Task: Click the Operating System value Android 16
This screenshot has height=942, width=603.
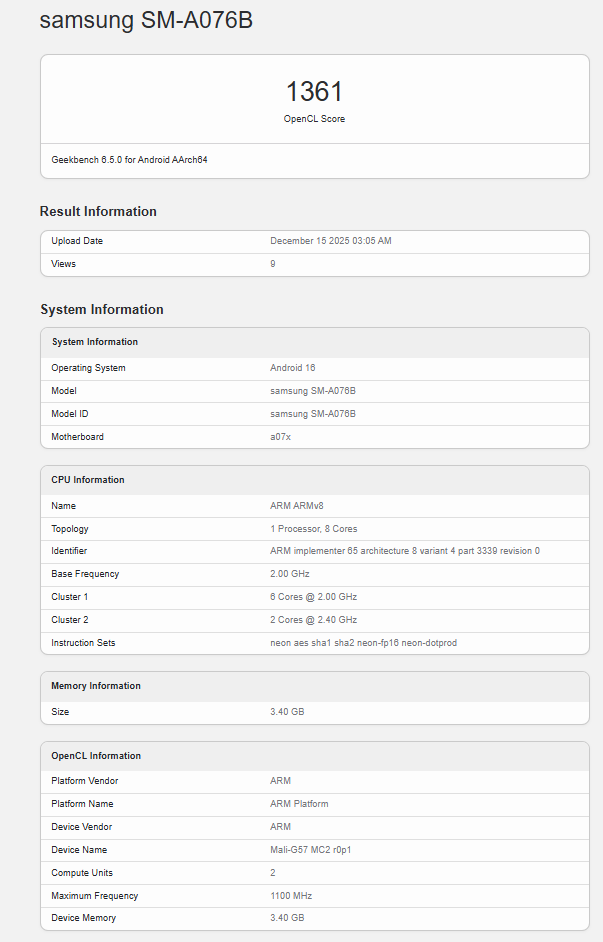Action: pos(292,368)
